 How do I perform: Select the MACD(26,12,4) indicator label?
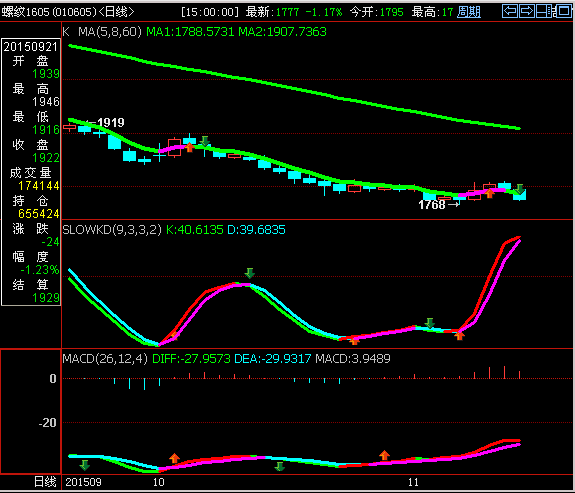click(x=105, y=358)
